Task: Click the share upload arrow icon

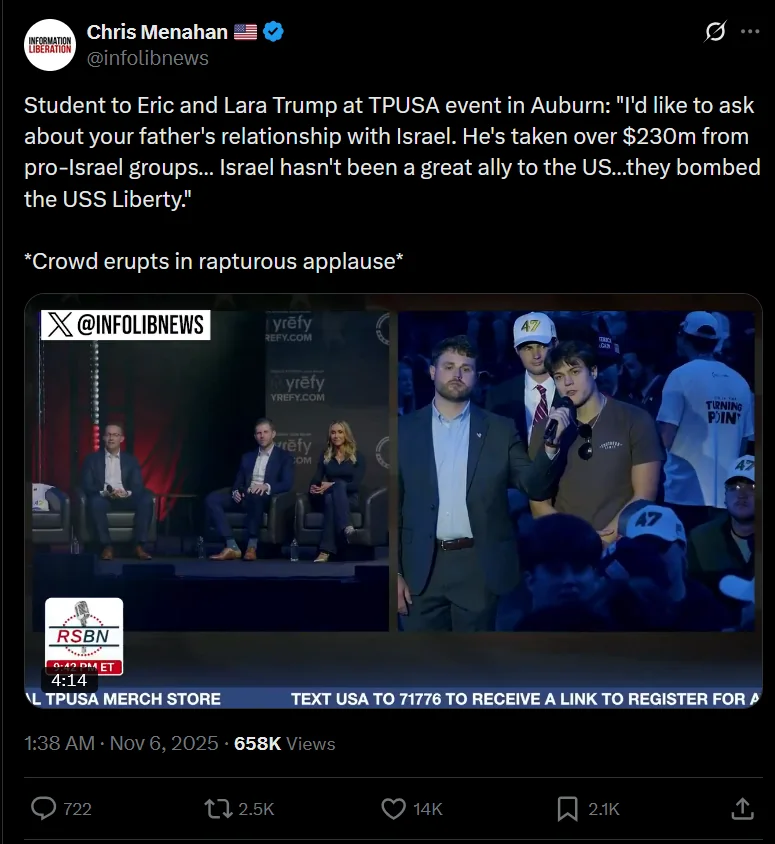Action: [x=742, y=808]
